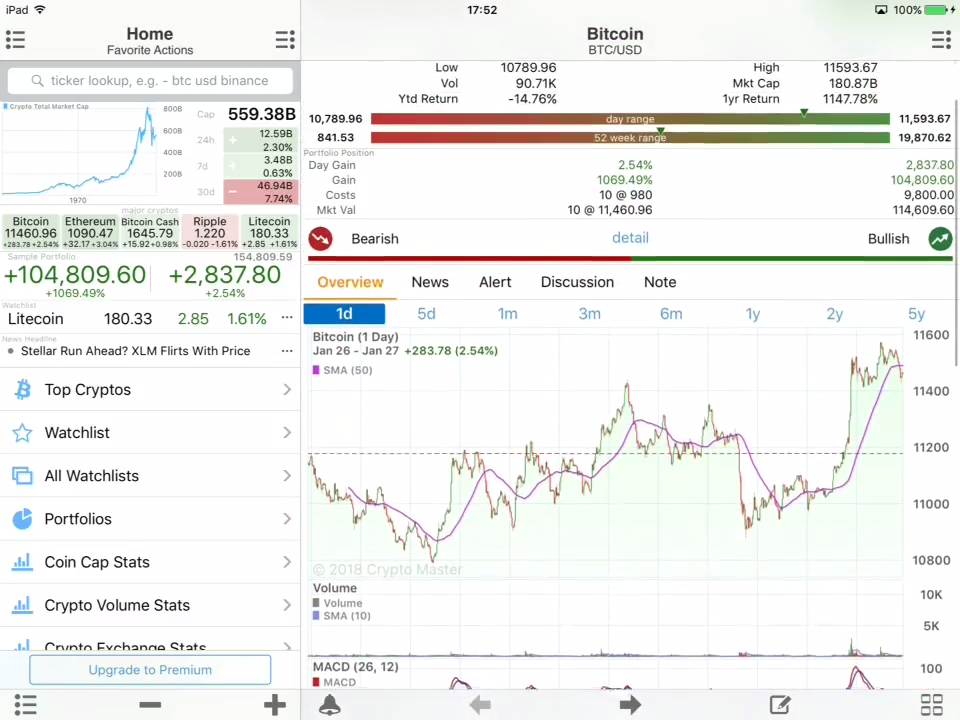Open the Litecoin 180.33 watchlist row
The height and width of the screenshot is (720, 960).
point(150,318)
